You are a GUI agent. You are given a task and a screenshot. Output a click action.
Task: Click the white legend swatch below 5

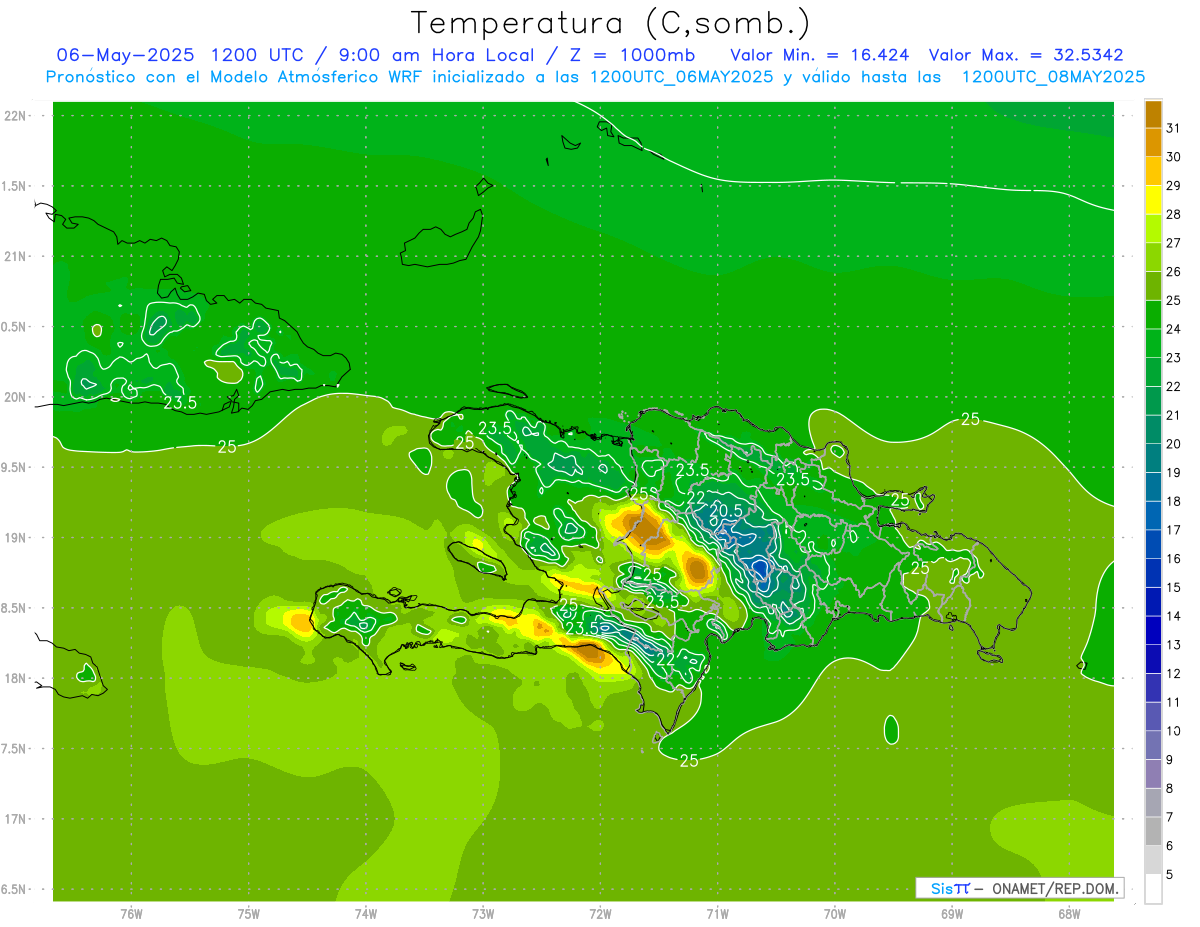coord(1153,889)
